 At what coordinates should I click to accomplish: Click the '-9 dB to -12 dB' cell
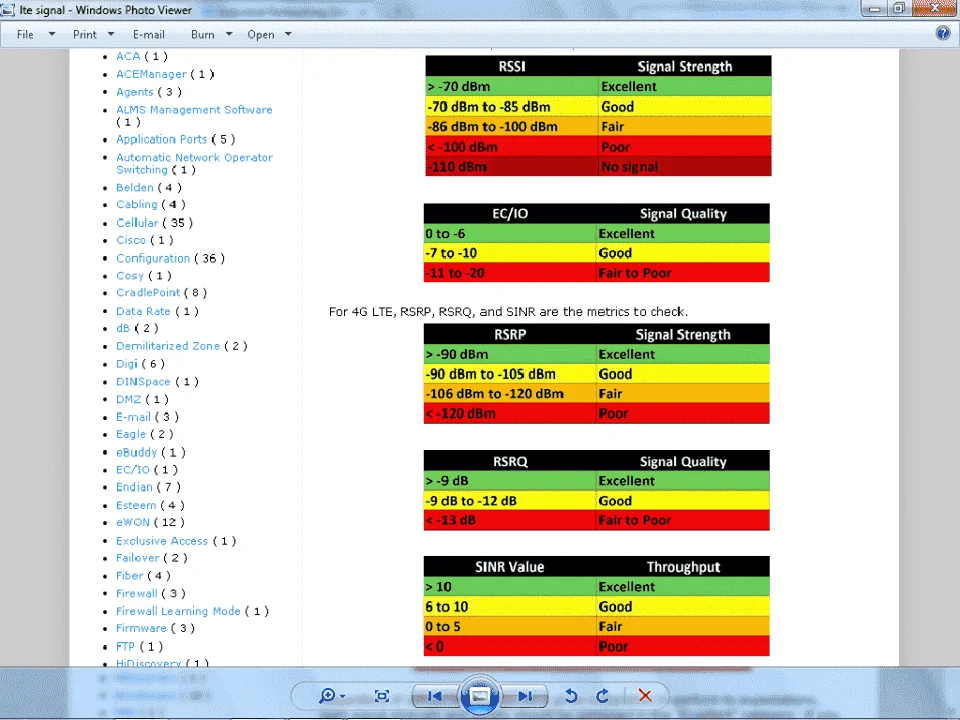510,501
